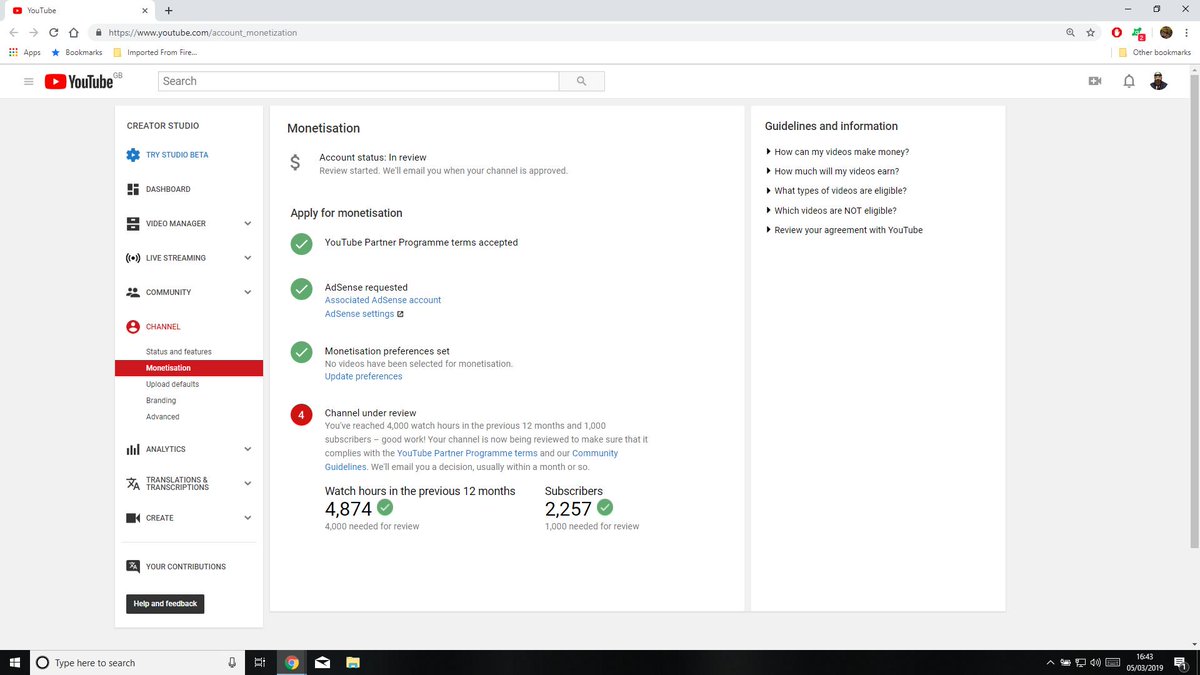Open the Imported From Firefox bookmarks folder
This screenshot has height=675, width=1200.
155,52
